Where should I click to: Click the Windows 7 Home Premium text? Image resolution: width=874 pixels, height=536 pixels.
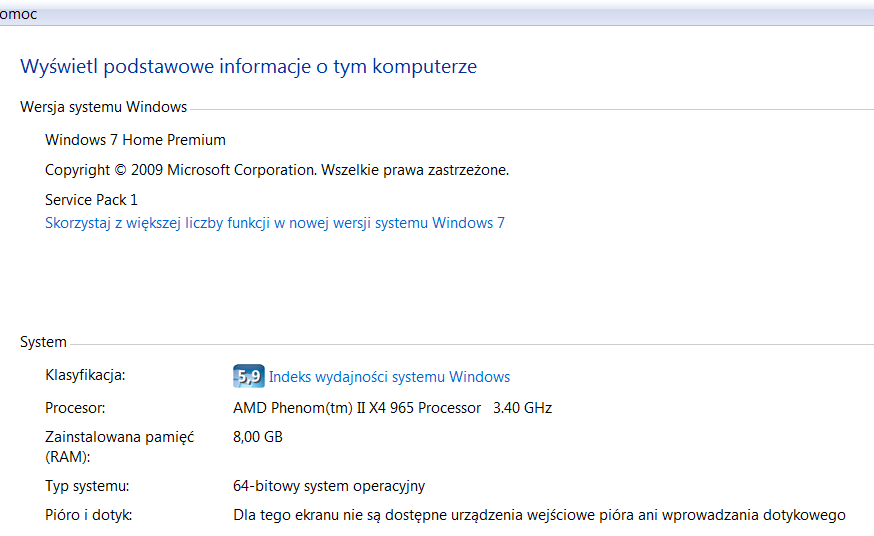135,140
